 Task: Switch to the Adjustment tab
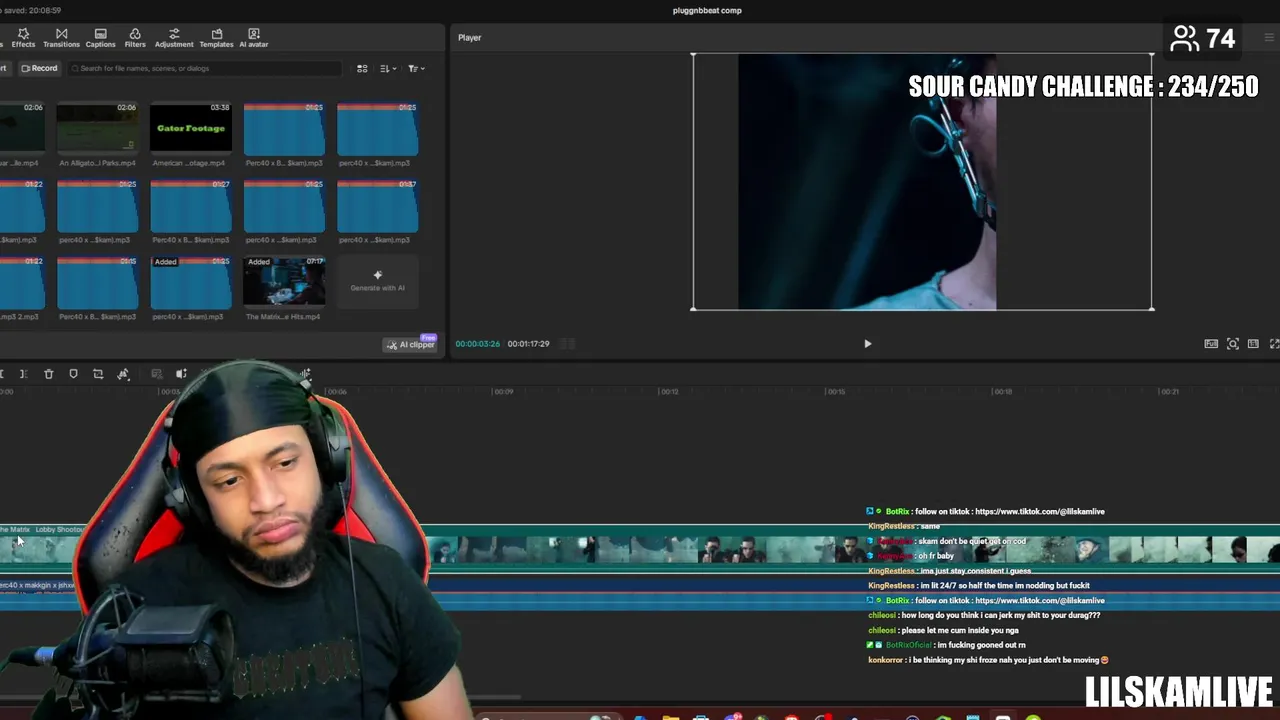pyautogui.click(x=174, y=38)
